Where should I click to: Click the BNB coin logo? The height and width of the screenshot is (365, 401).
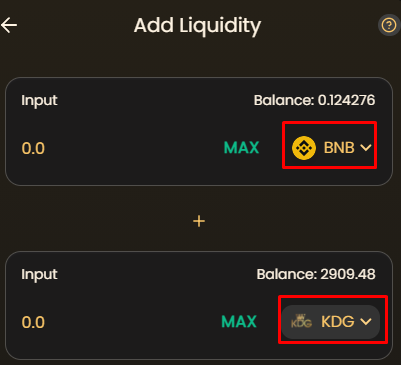point(304,148)
